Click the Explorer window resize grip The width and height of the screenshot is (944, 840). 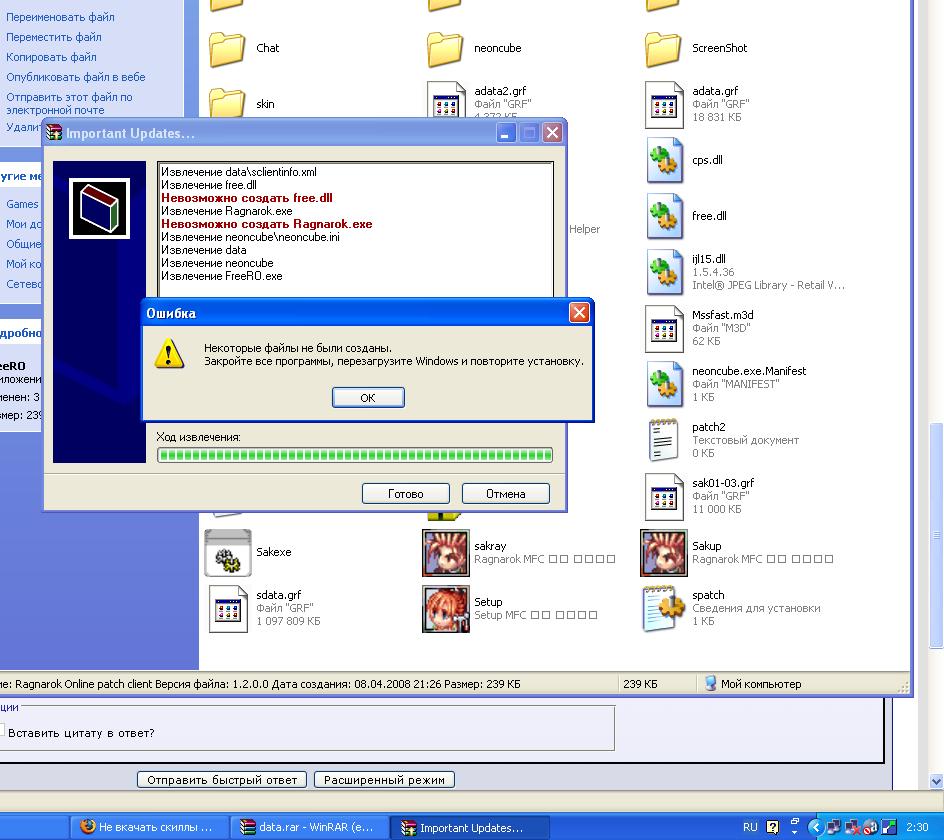coord(903,687)
